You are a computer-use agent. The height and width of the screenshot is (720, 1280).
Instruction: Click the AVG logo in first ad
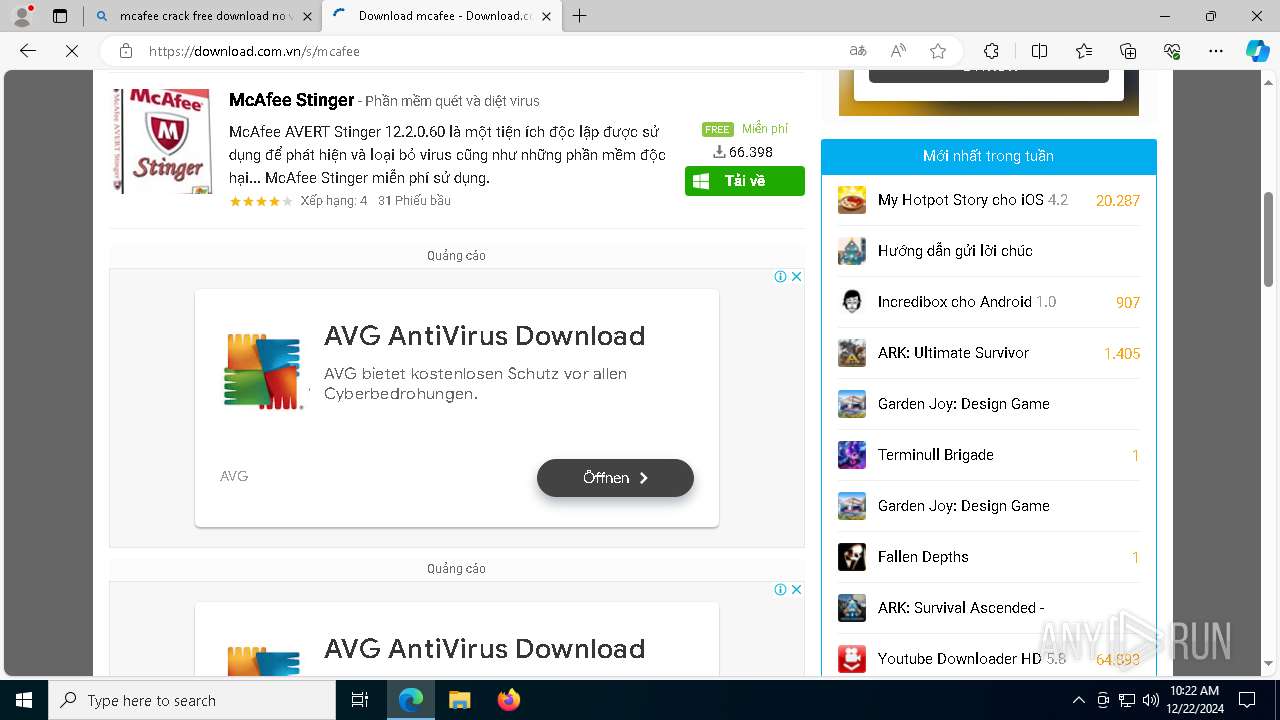point(262,372)
